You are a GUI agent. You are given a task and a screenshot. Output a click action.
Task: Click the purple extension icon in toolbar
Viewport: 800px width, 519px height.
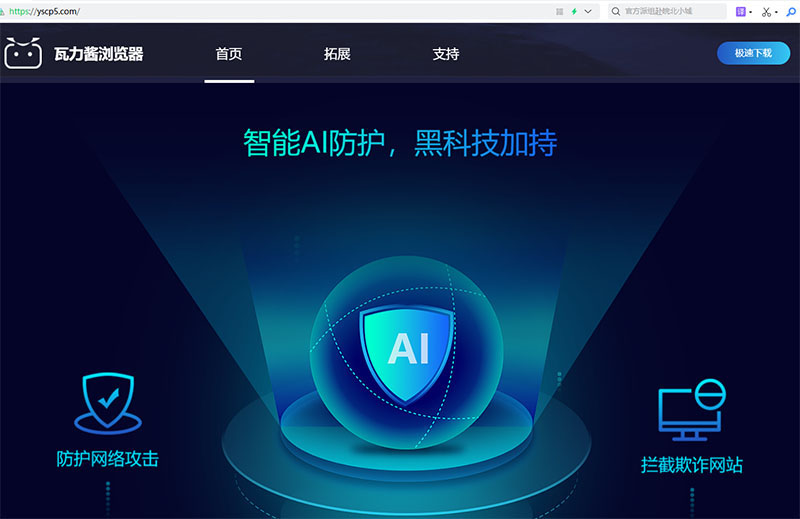point(740,11)
